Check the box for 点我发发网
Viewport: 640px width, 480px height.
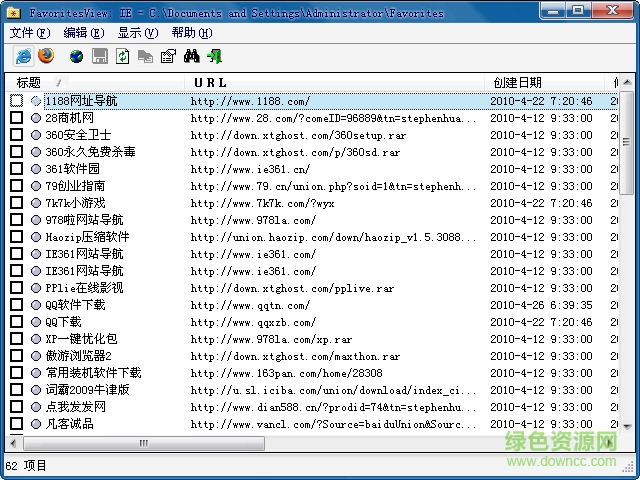click(16, 407)
